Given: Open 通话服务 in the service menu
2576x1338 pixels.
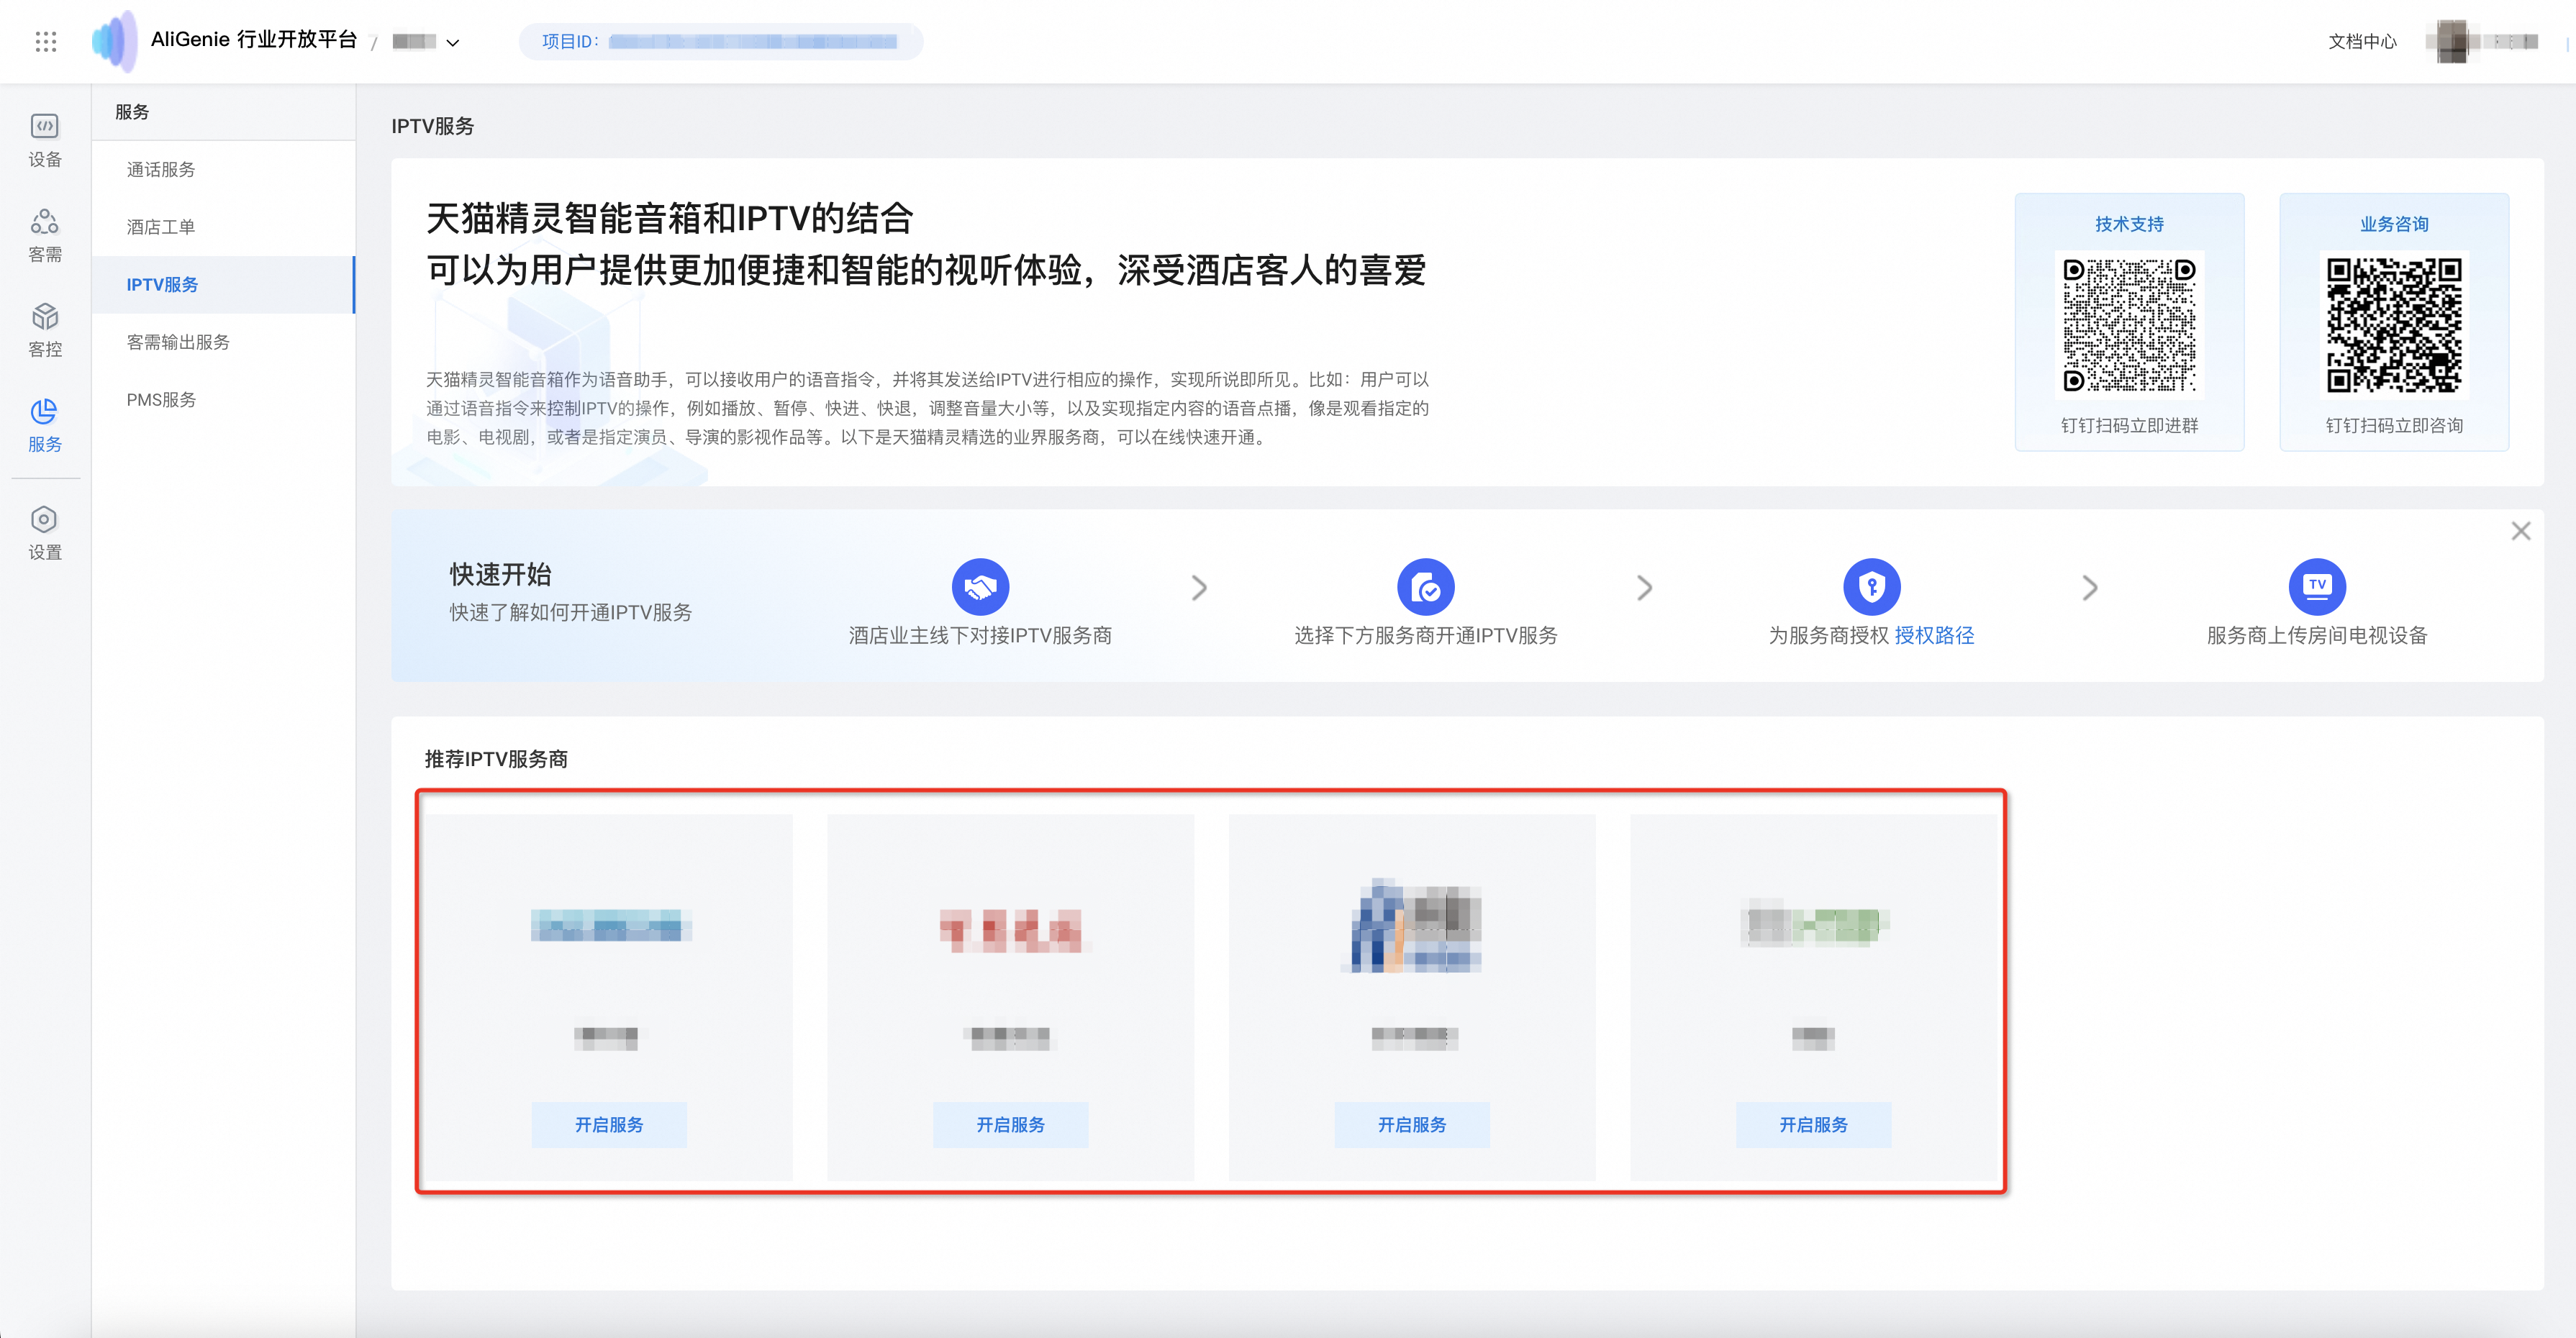Looking at the screenshot, I should point(161,169).
